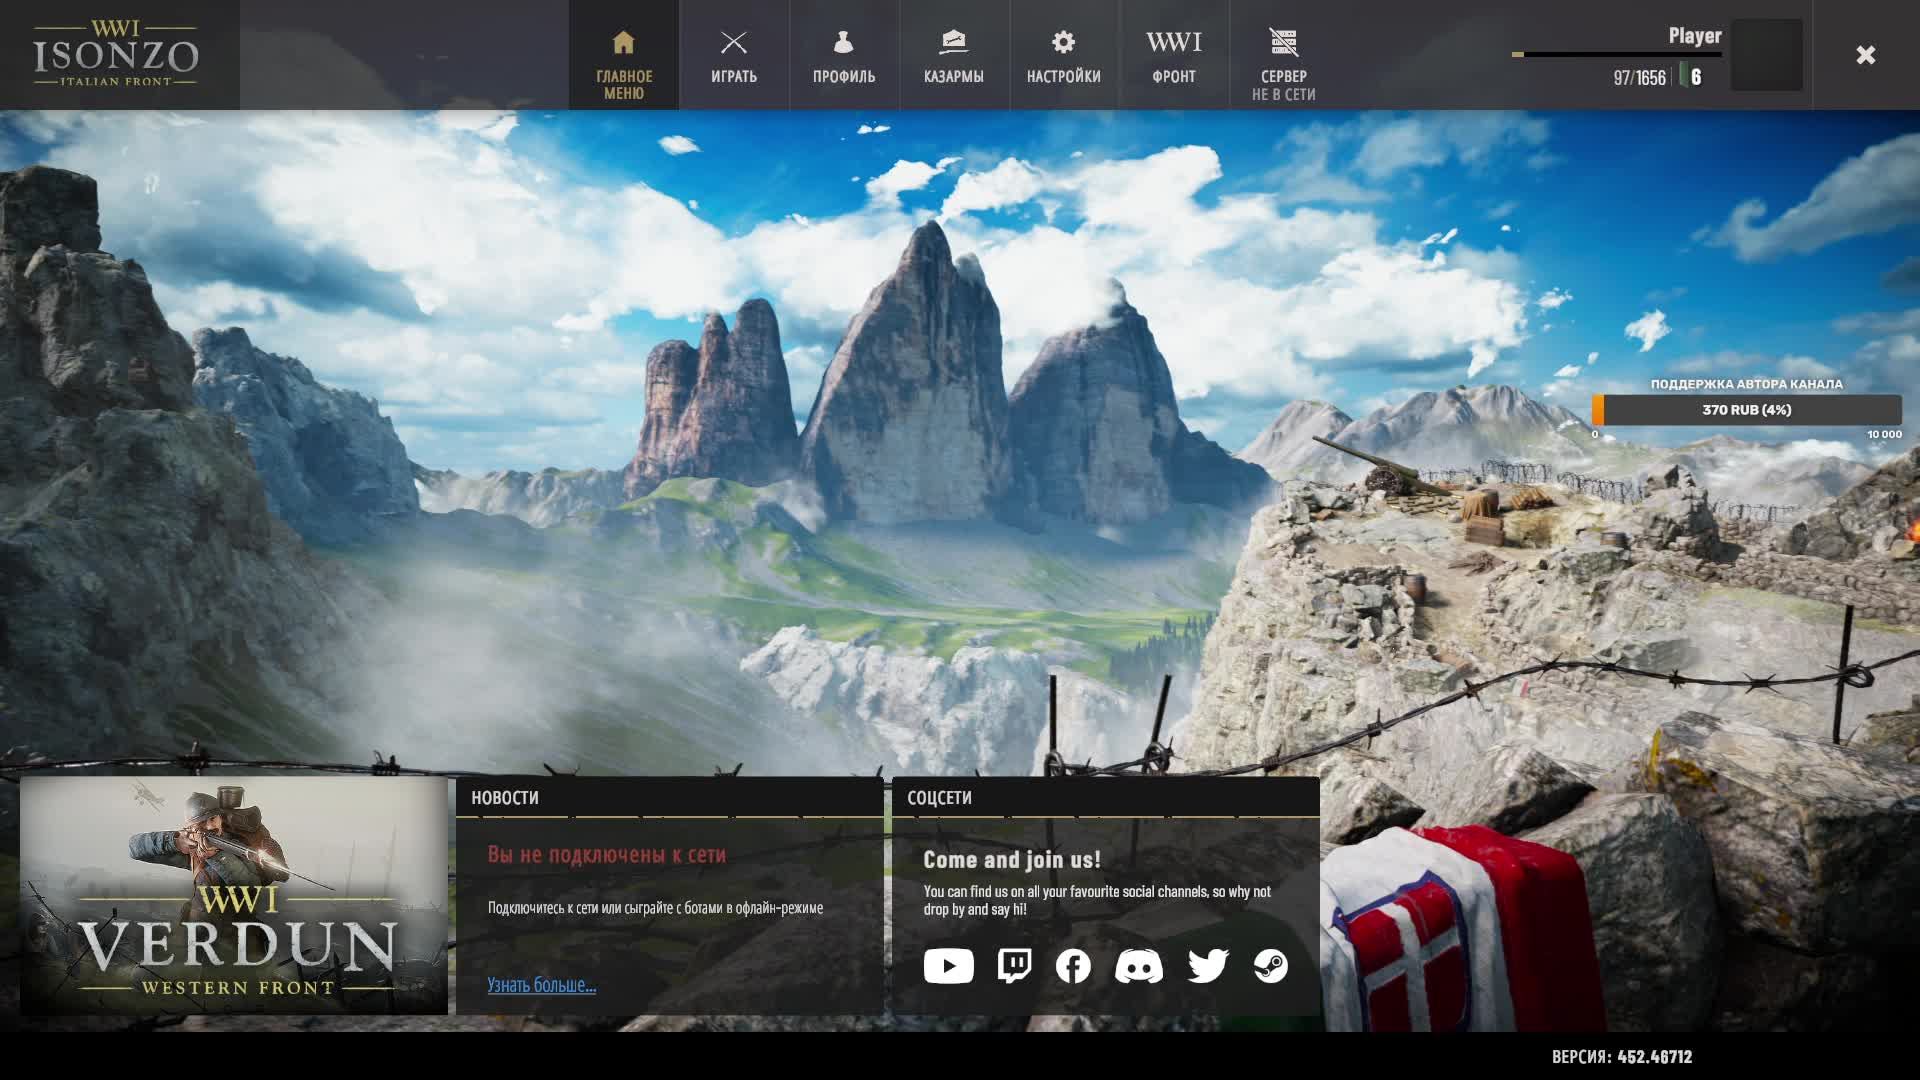The image size is (1920, 1080).
Task: Follow the Узнать больше link
Action: pos(542,985)
